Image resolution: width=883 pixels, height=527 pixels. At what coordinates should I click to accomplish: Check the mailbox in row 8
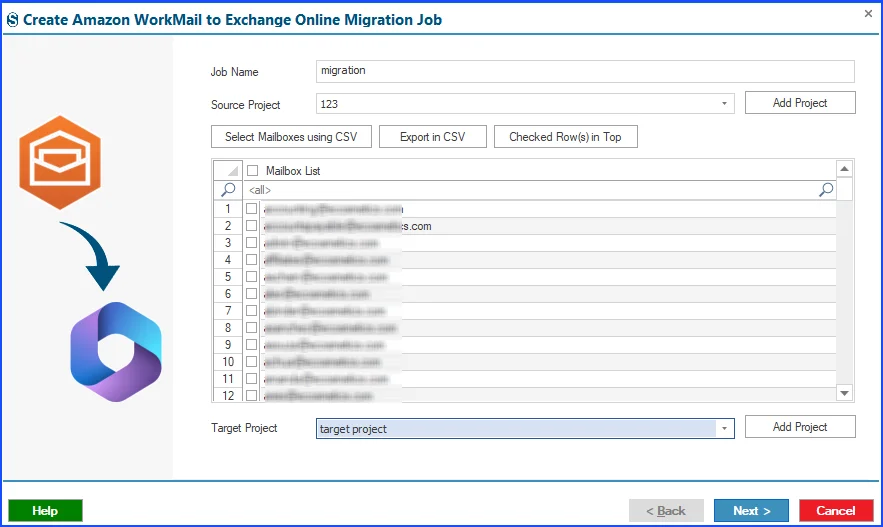[x=252, y=328]
